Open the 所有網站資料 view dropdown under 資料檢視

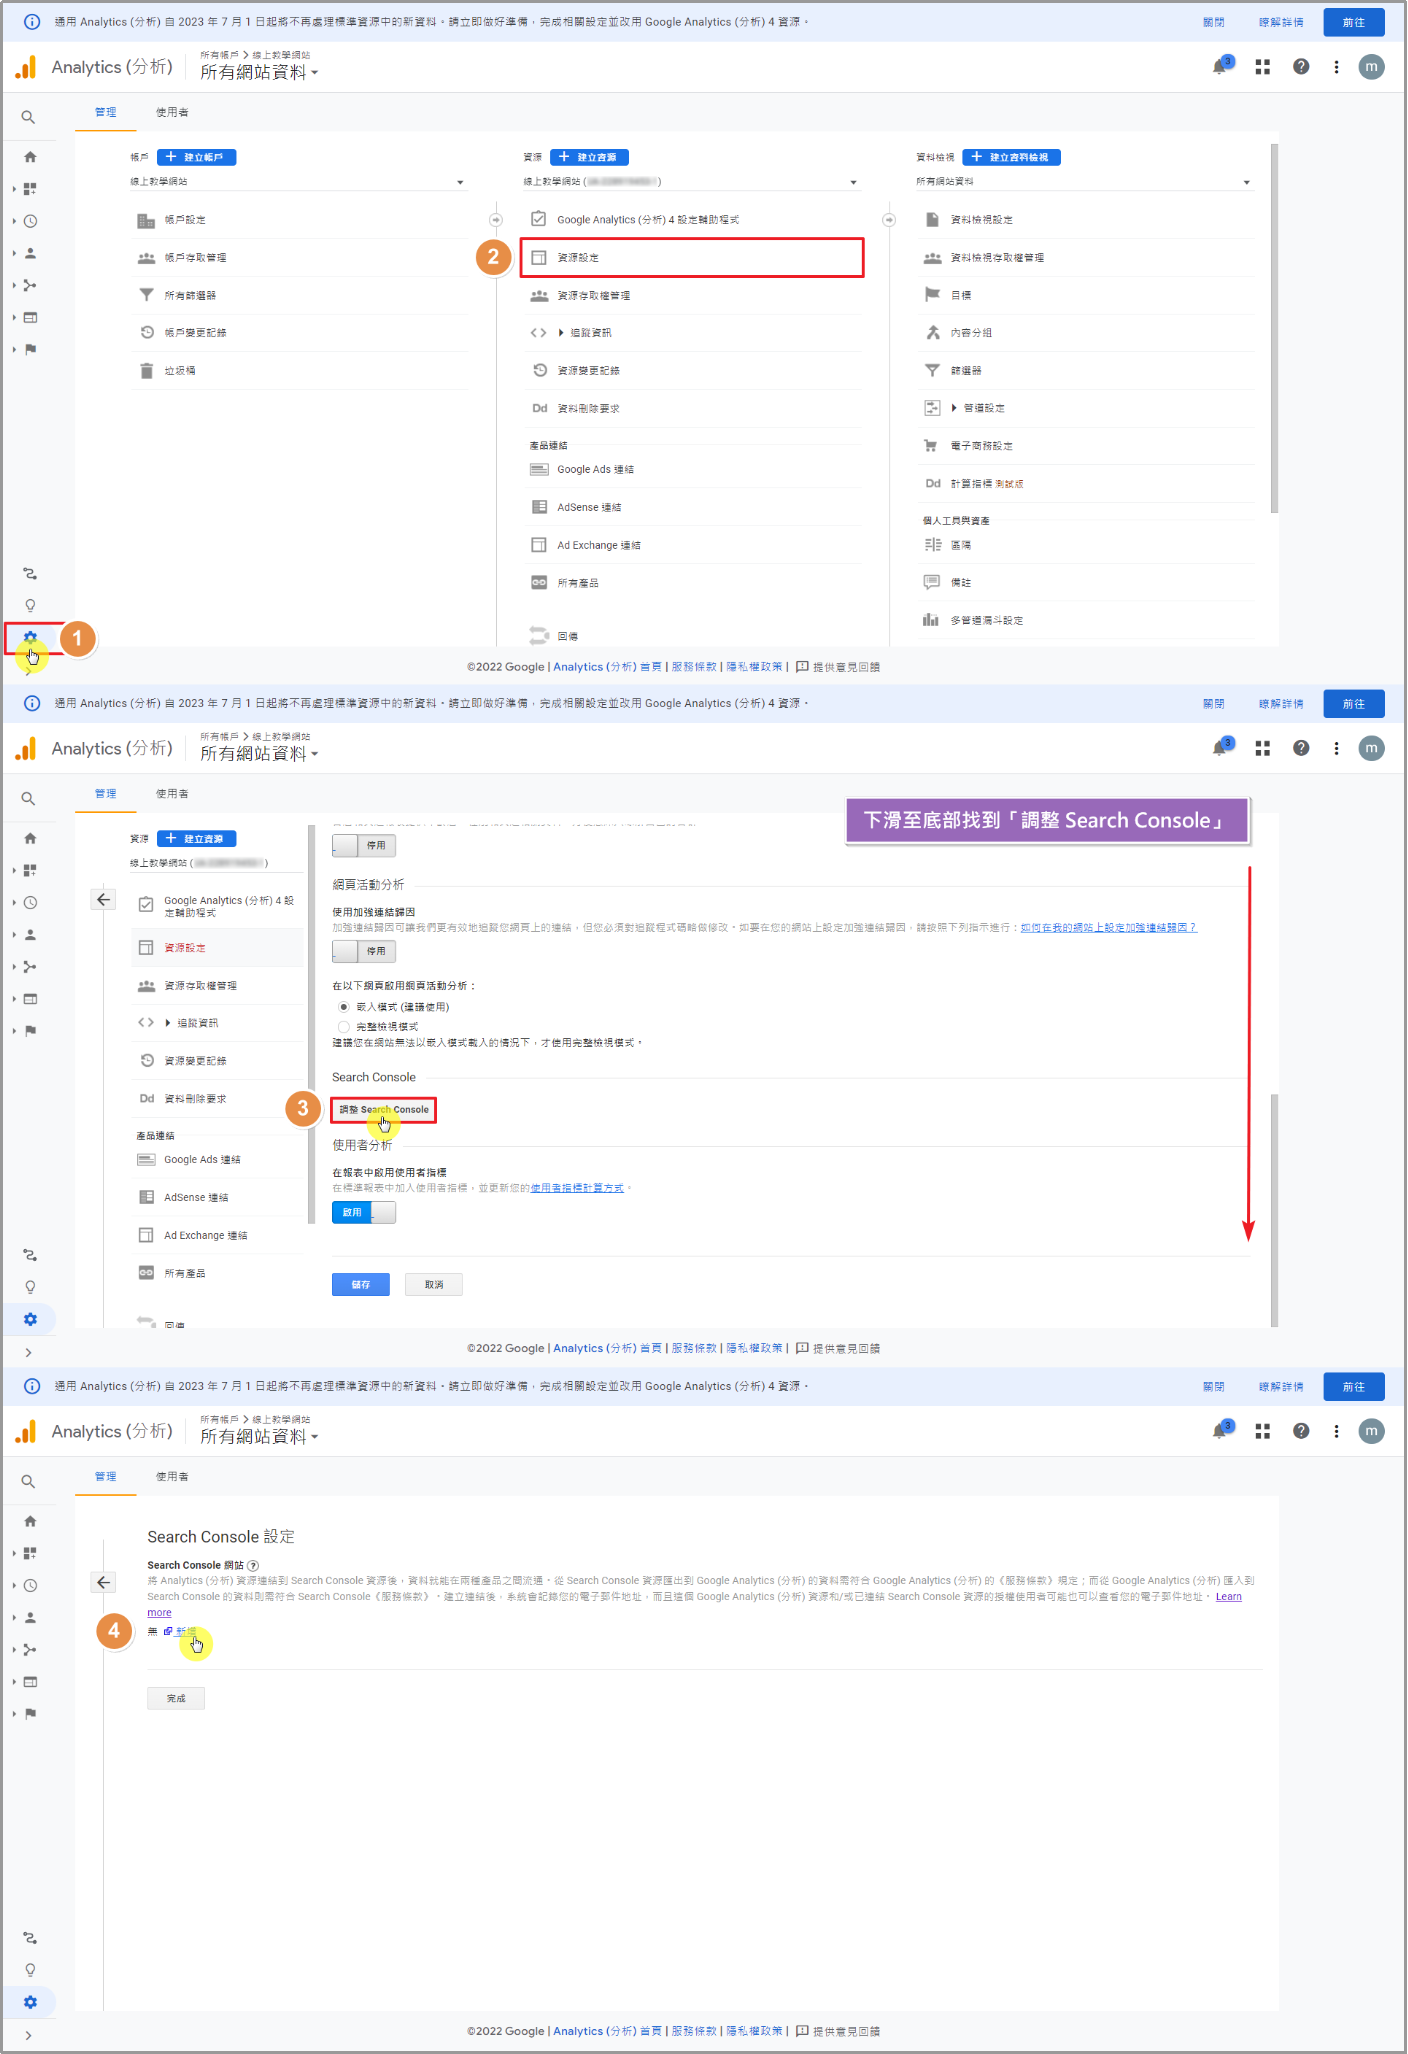click(x=1083, y=182)
